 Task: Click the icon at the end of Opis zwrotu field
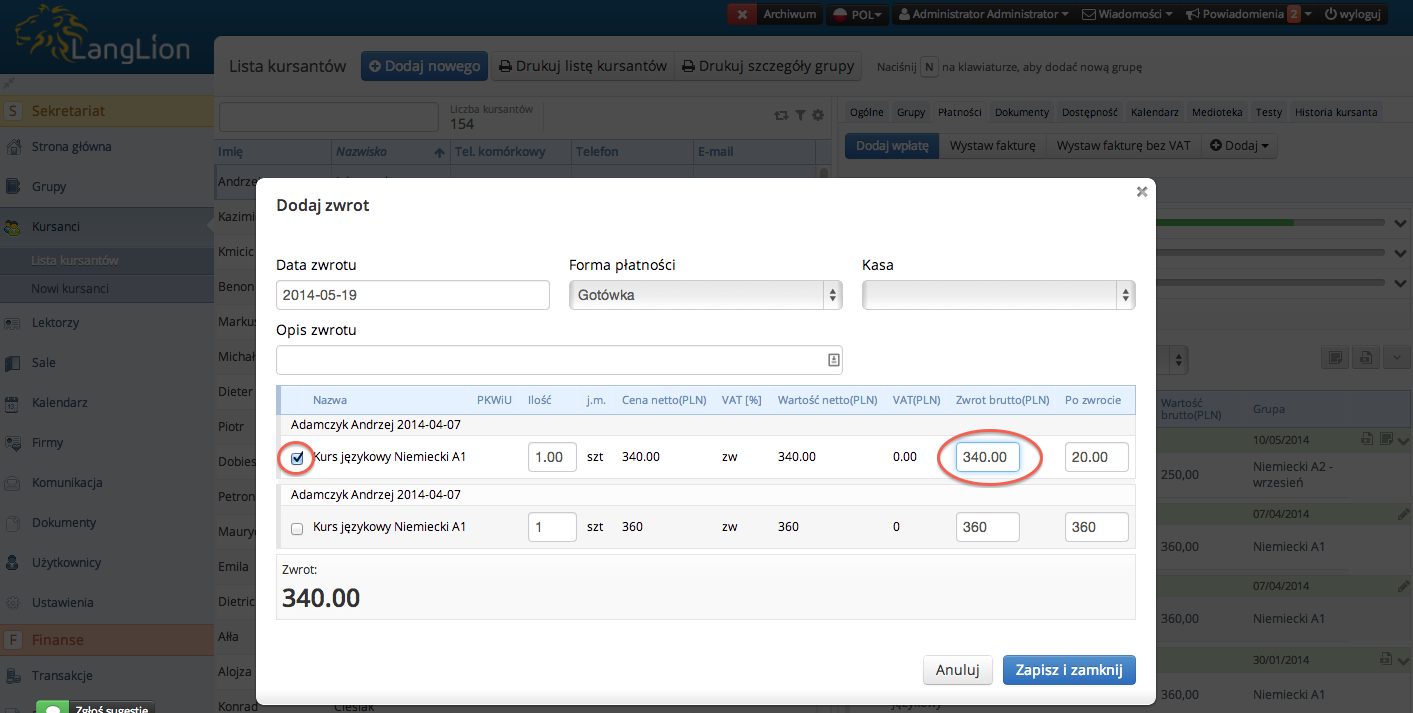pos(833,360)
